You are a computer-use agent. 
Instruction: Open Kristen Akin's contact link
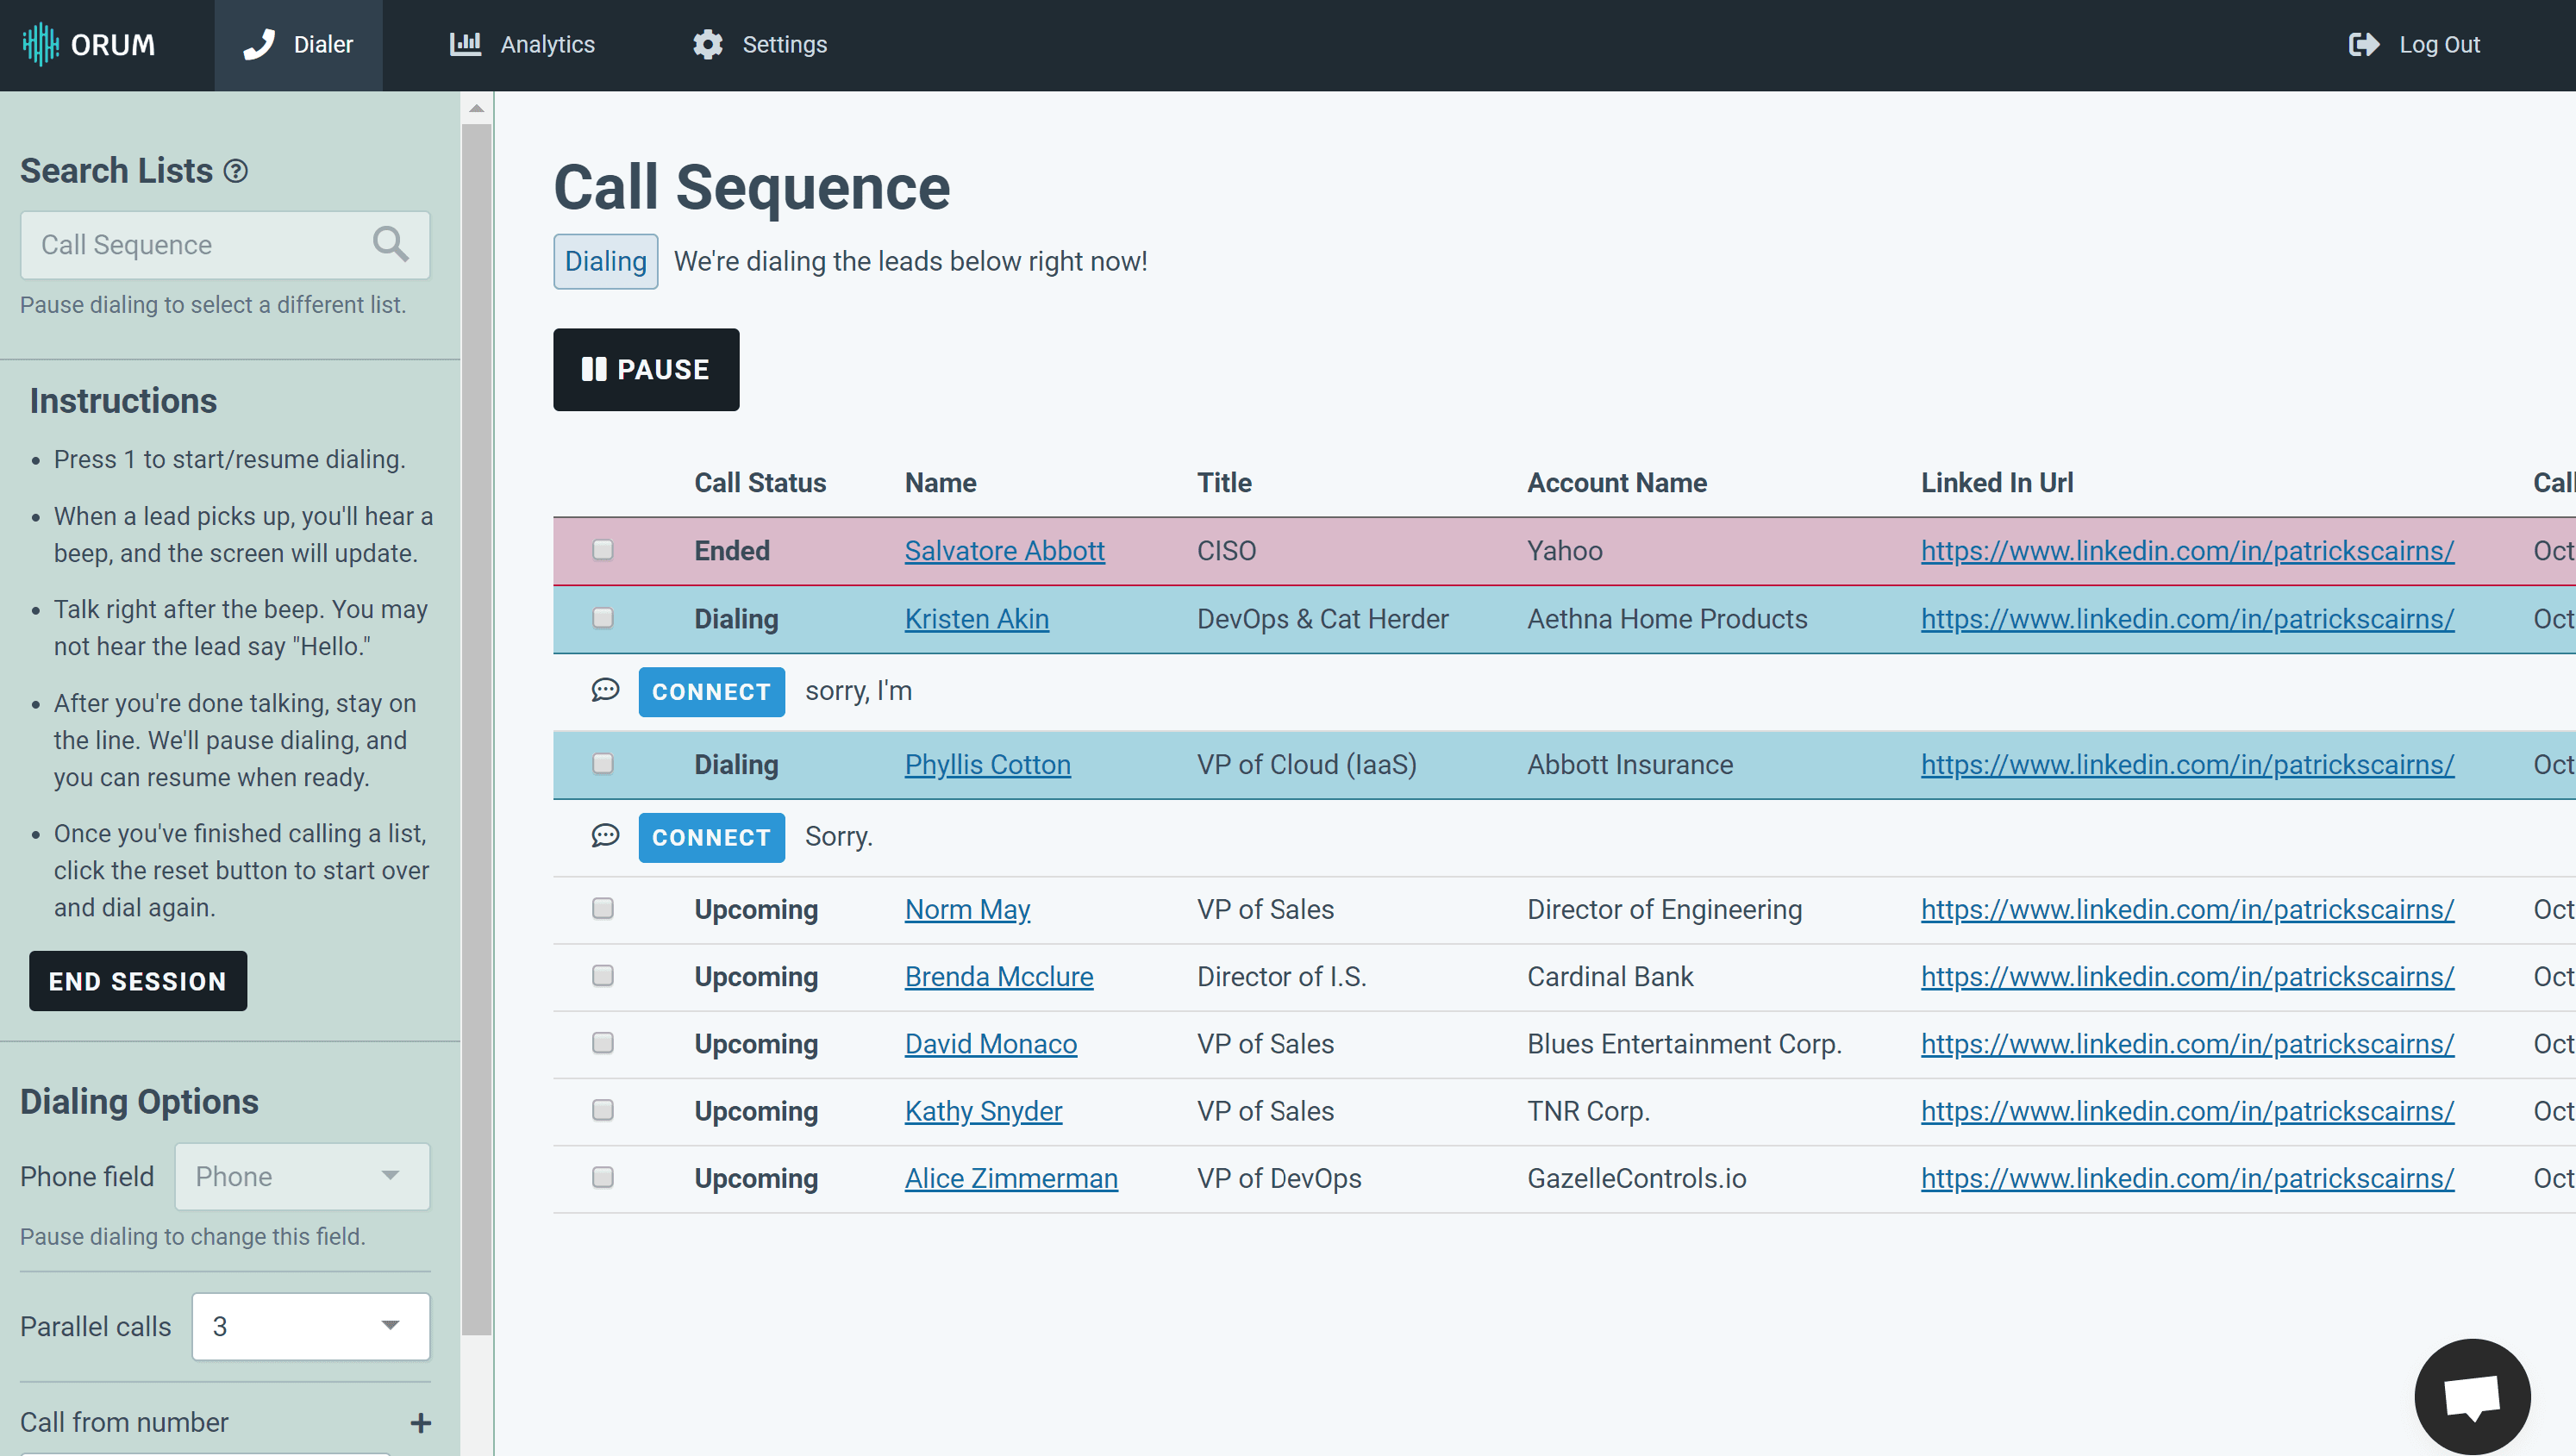pyautogui.click(x=976, y=619)
